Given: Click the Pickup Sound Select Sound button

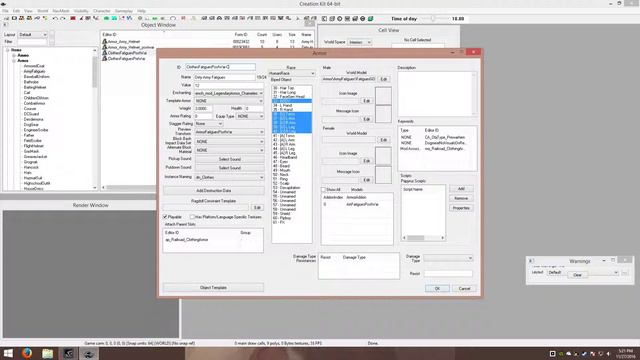Looking at the screenshot, I should pos(229,159).
